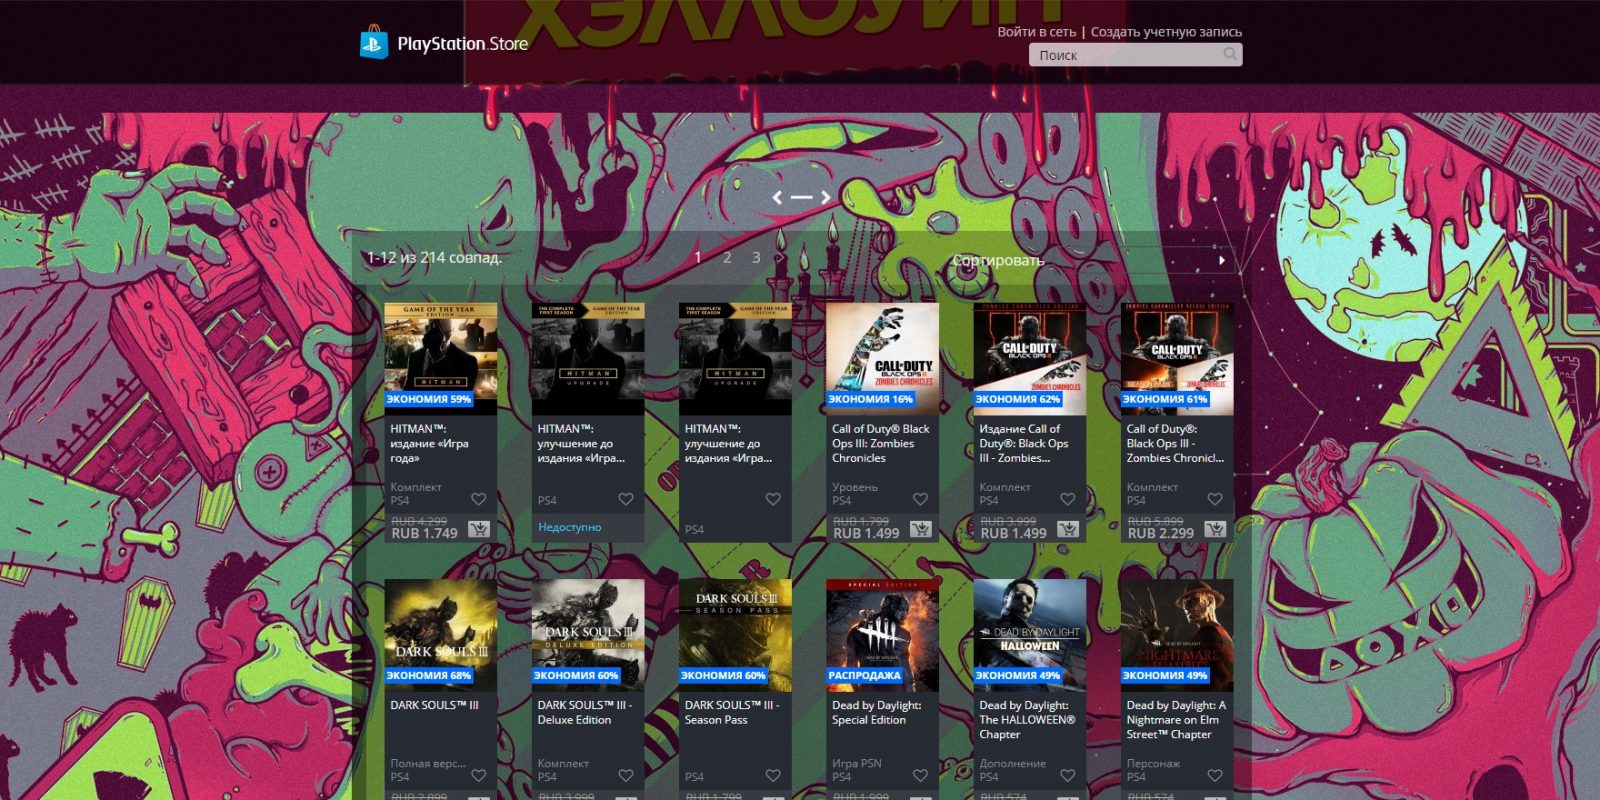Go to results page 2
The height and width of the screenshot is (800, 1600).
coord(727,258)
